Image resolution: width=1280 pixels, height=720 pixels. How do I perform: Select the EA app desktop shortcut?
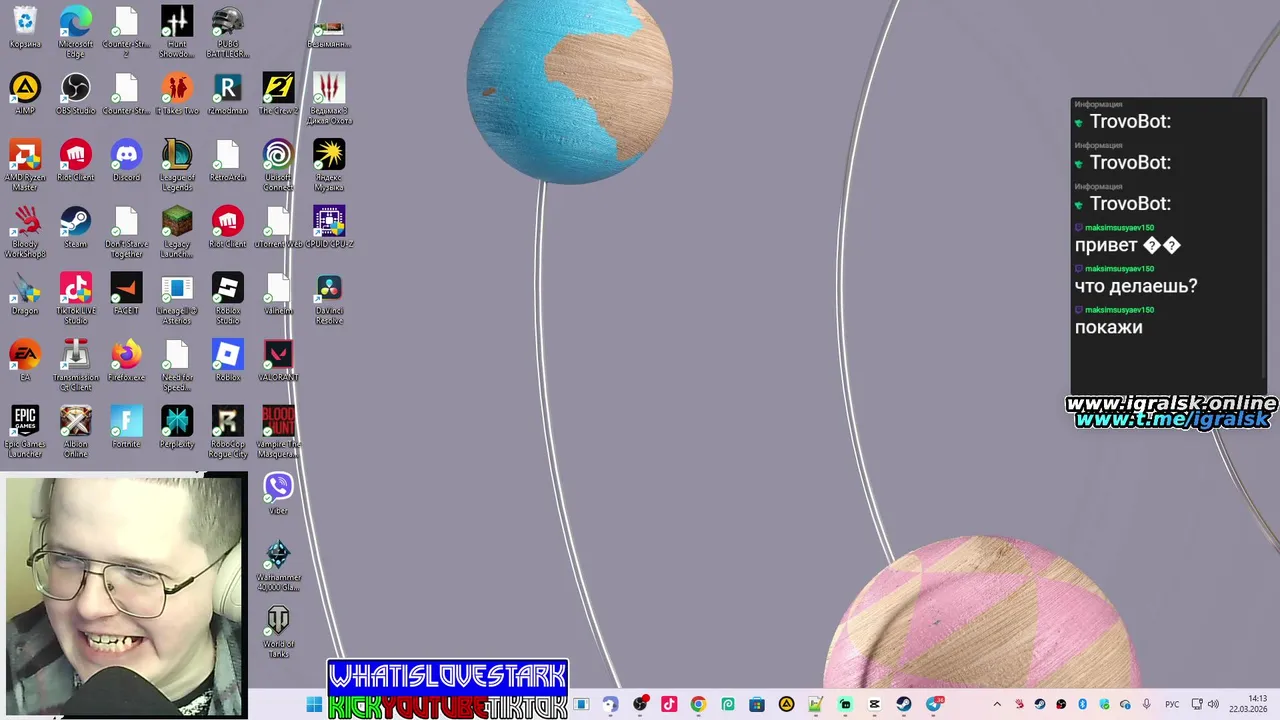tap(25, 360)
